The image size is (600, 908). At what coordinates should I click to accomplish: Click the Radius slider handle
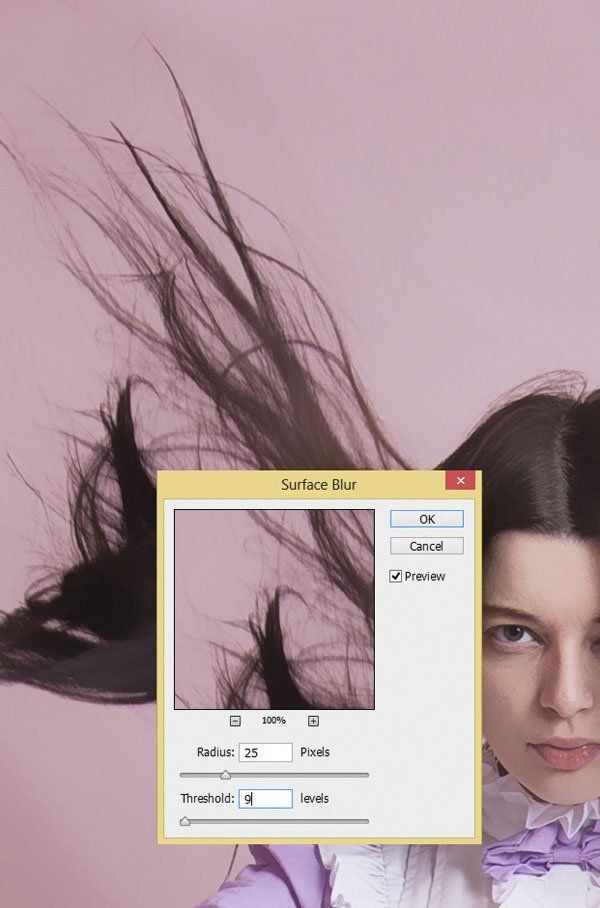pos(225,775)
